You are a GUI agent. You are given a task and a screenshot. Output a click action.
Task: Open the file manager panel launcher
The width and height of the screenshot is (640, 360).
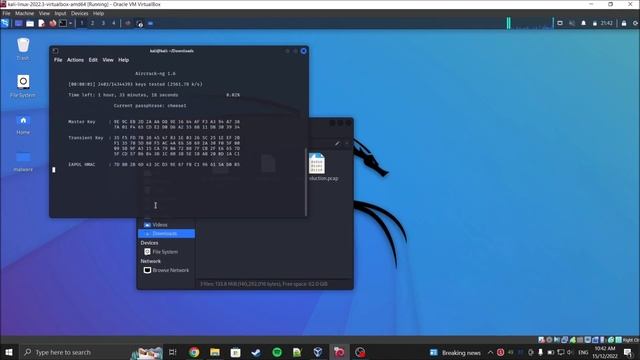coord(30,23)
